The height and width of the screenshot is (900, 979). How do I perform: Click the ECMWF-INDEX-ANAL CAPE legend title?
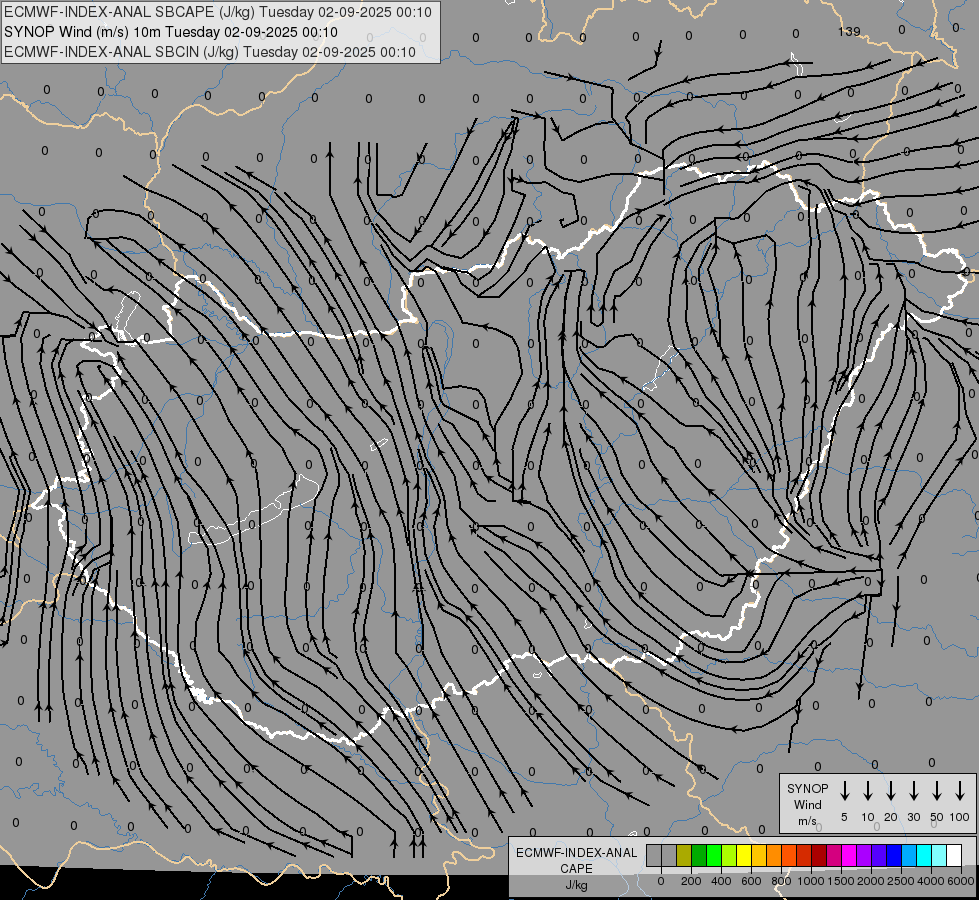(x=576, y=861)
